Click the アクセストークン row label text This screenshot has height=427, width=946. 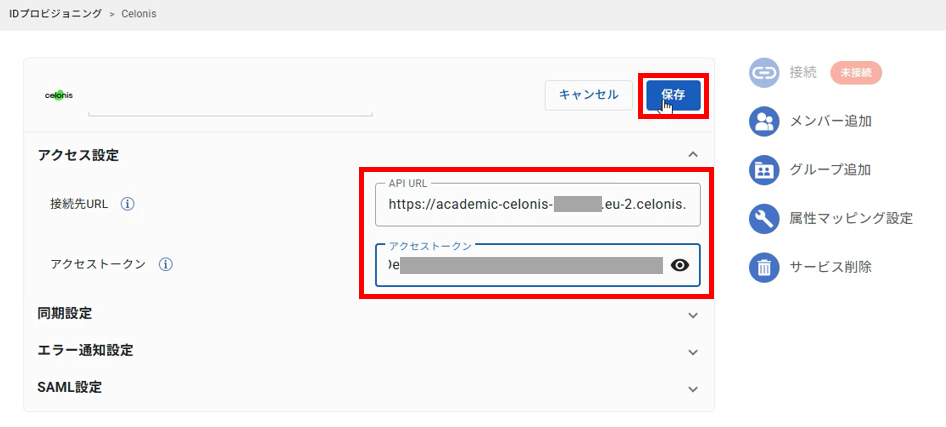point(98,264)
